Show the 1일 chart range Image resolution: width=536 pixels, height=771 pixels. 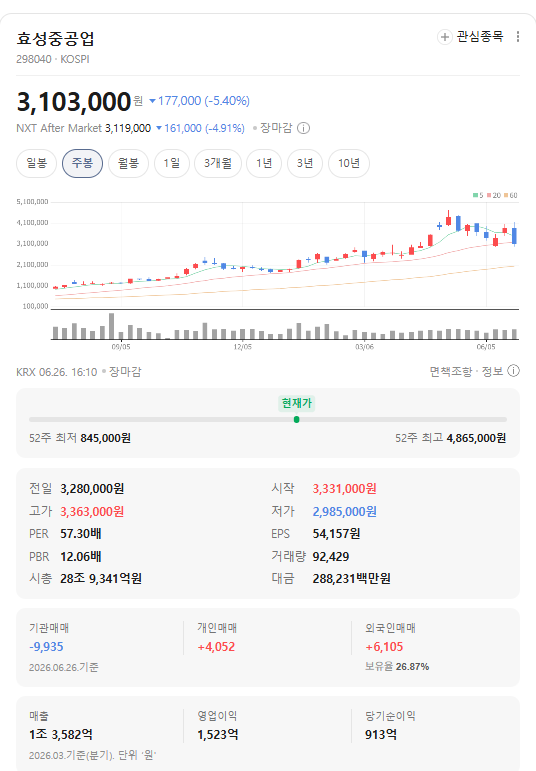[172, 163]
